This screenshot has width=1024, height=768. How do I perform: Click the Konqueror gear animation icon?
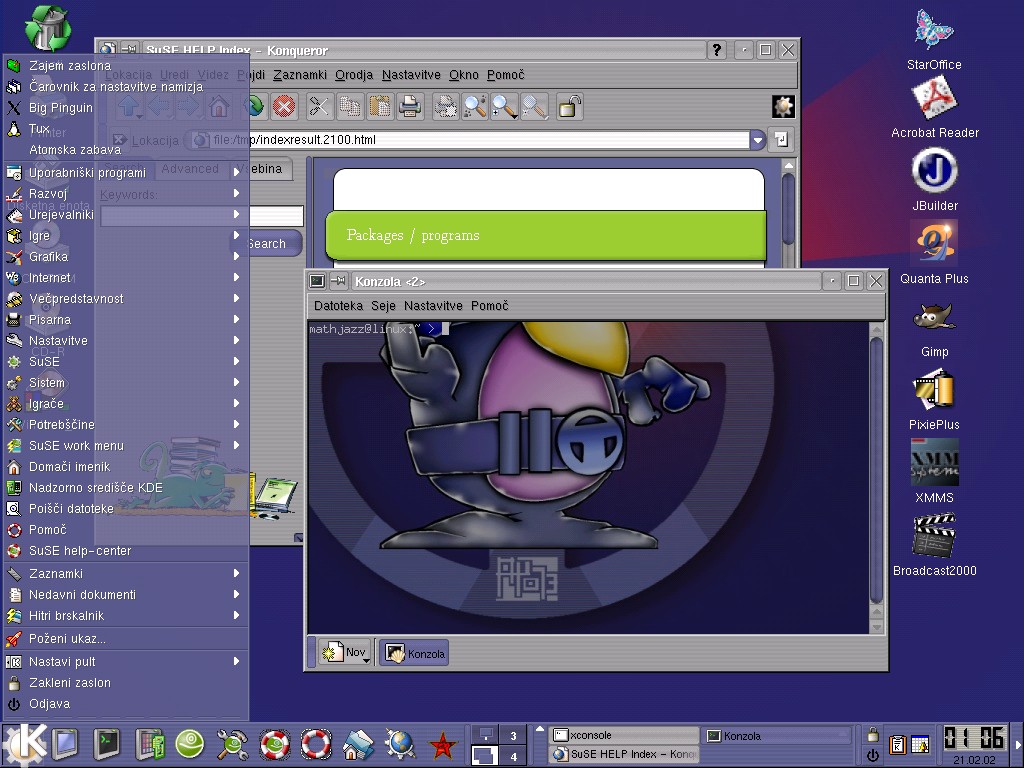(783, 106)
